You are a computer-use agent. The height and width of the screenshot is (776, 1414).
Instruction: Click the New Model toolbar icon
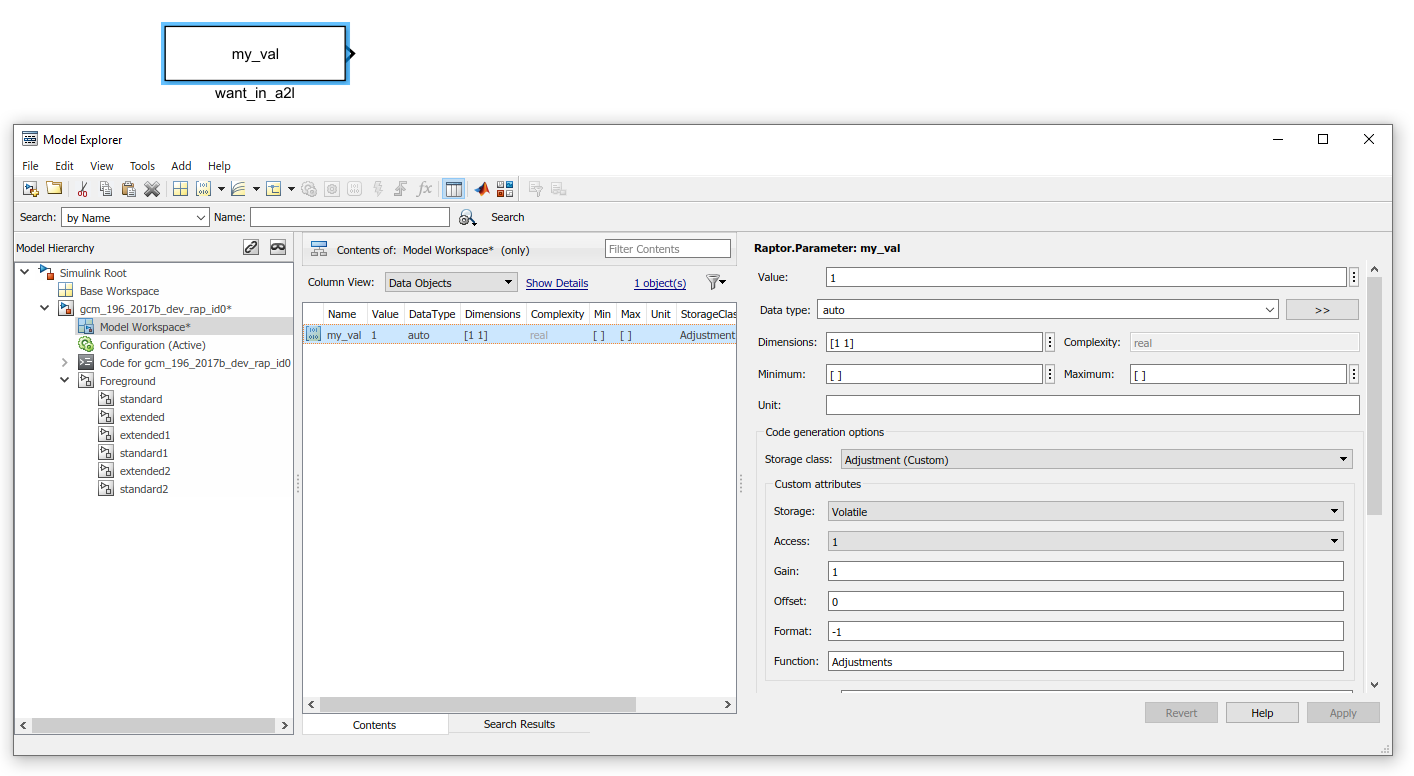[31, 188]
